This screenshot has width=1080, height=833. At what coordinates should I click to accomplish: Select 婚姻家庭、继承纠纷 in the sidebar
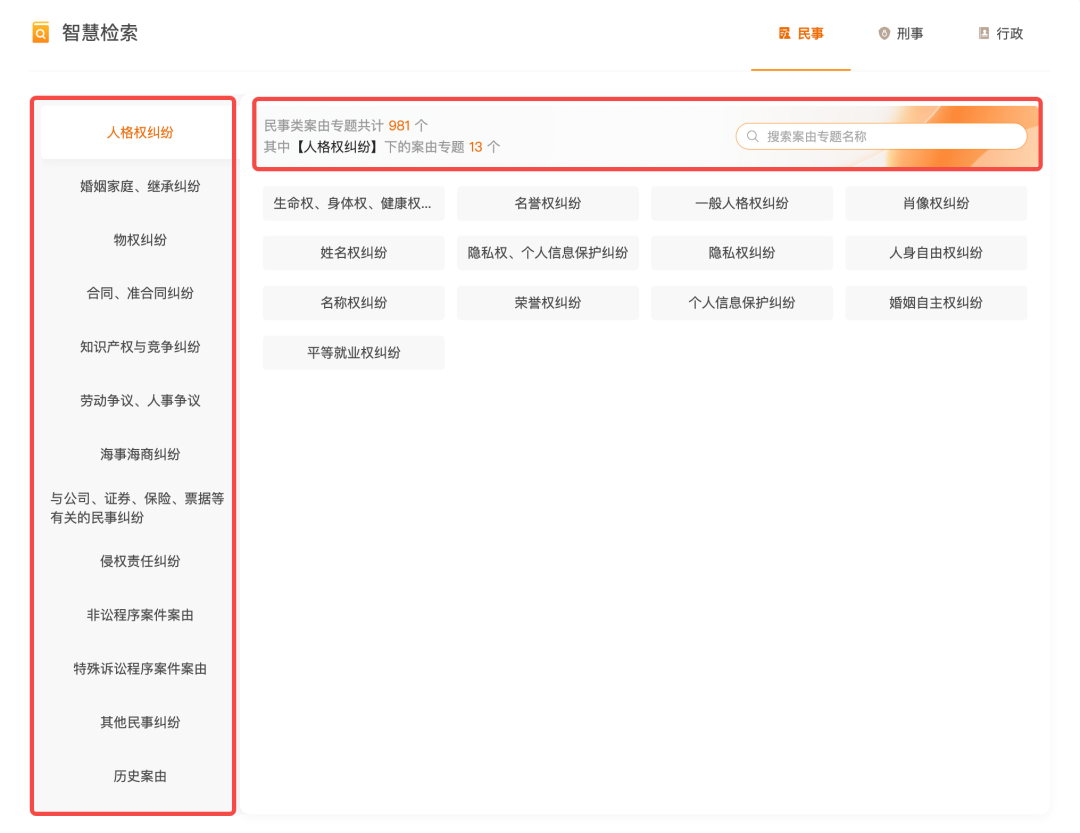tap(133, 184)
